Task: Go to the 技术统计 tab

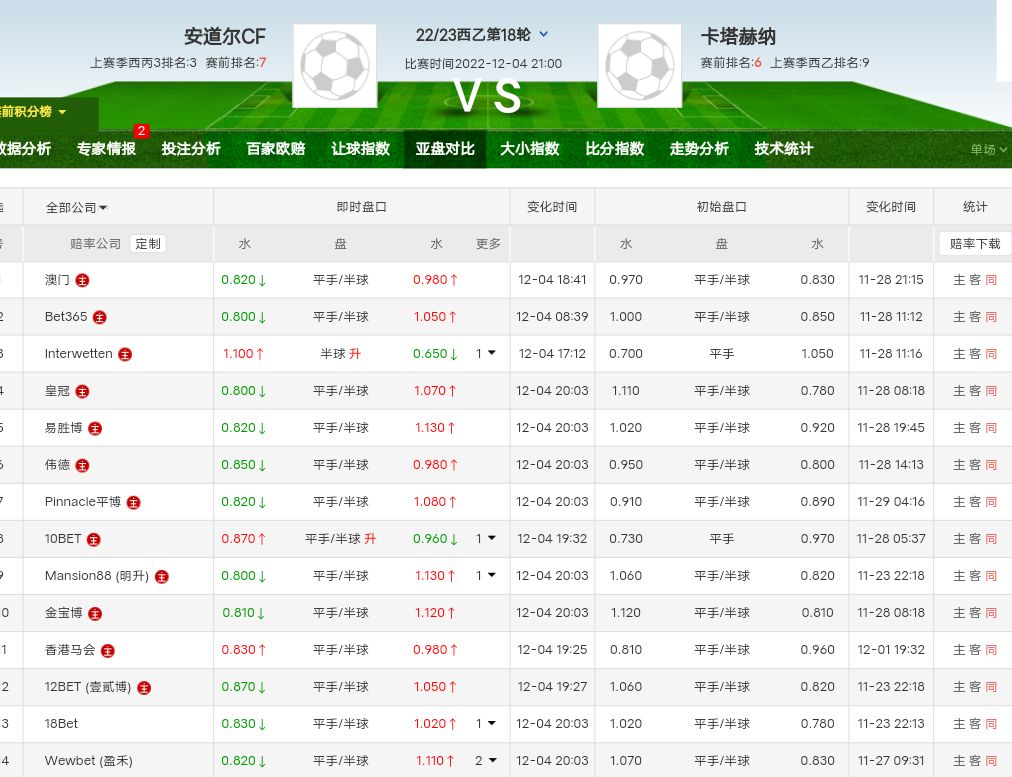Action: click(783, 149)
